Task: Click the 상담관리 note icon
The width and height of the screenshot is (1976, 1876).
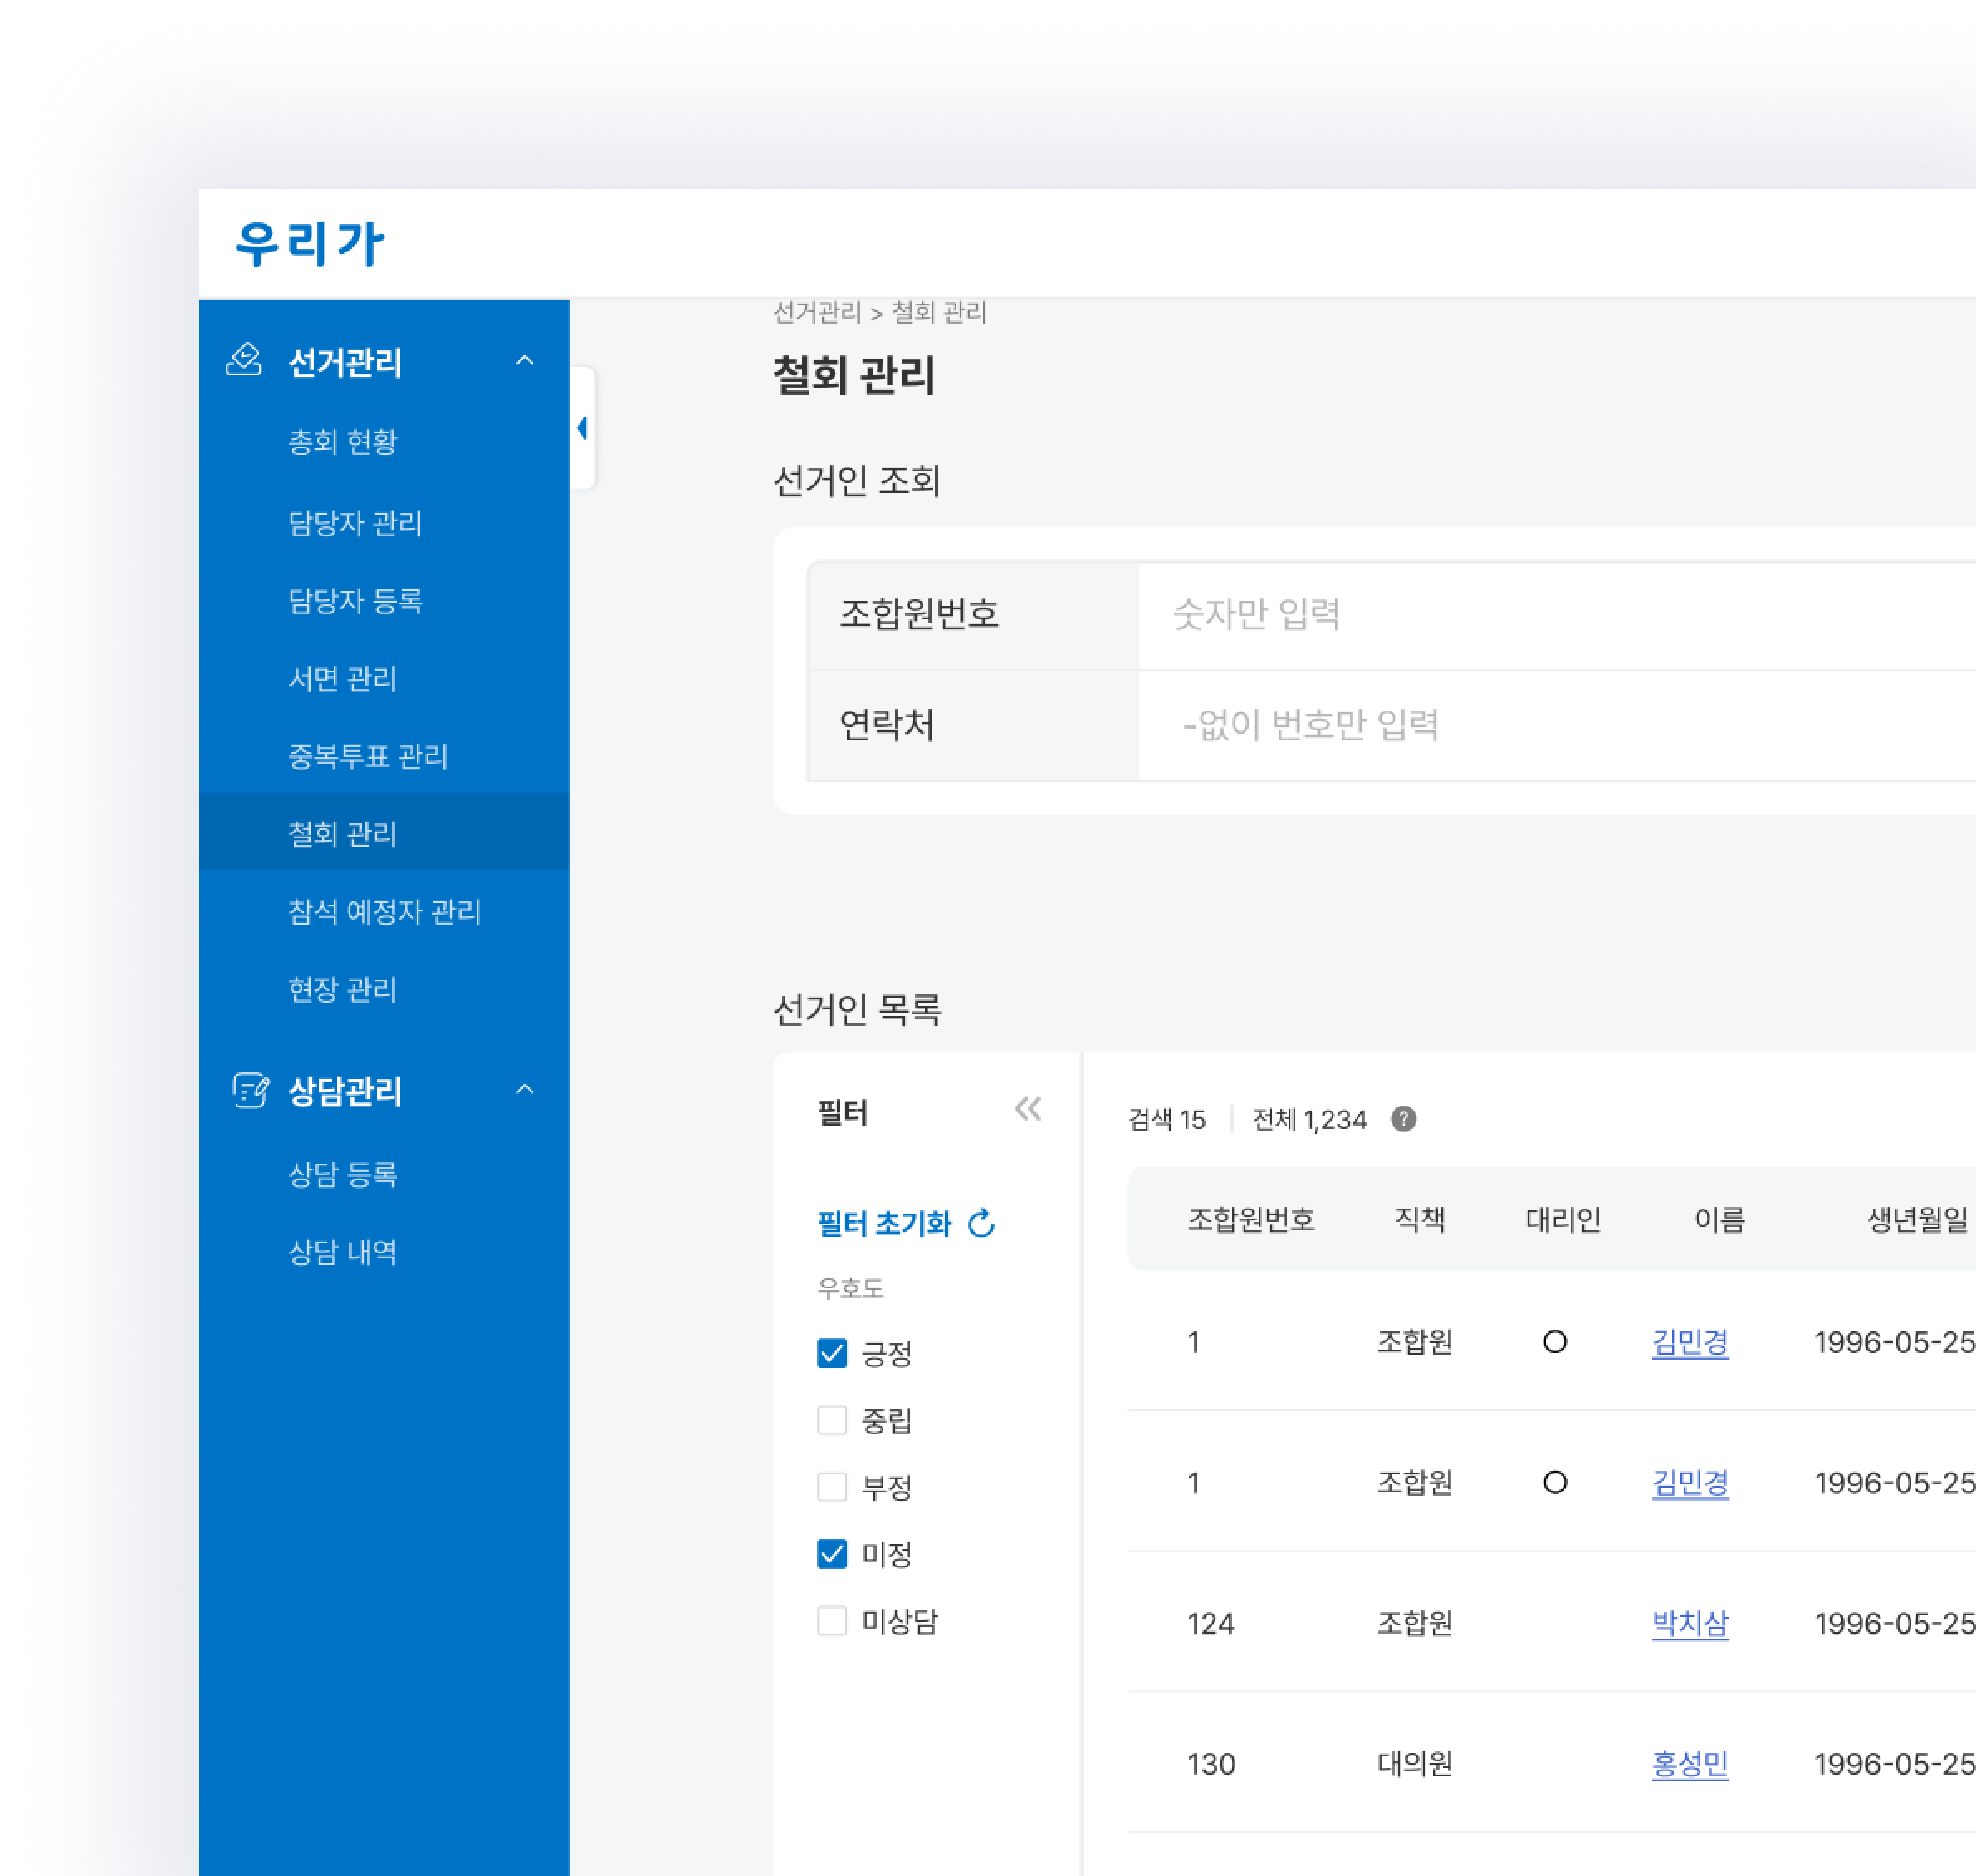Action: pyautogui.click(x=250, y=1090)
